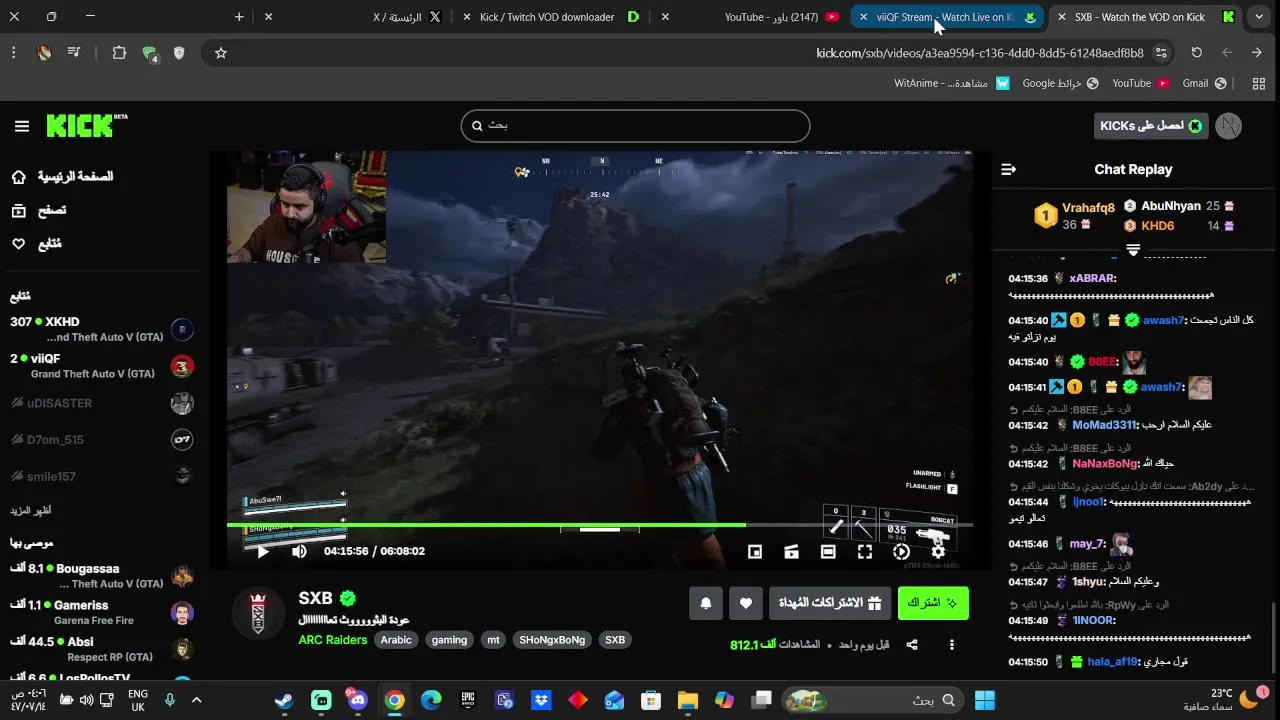Open video player settings gear

[x=938, y=551]
